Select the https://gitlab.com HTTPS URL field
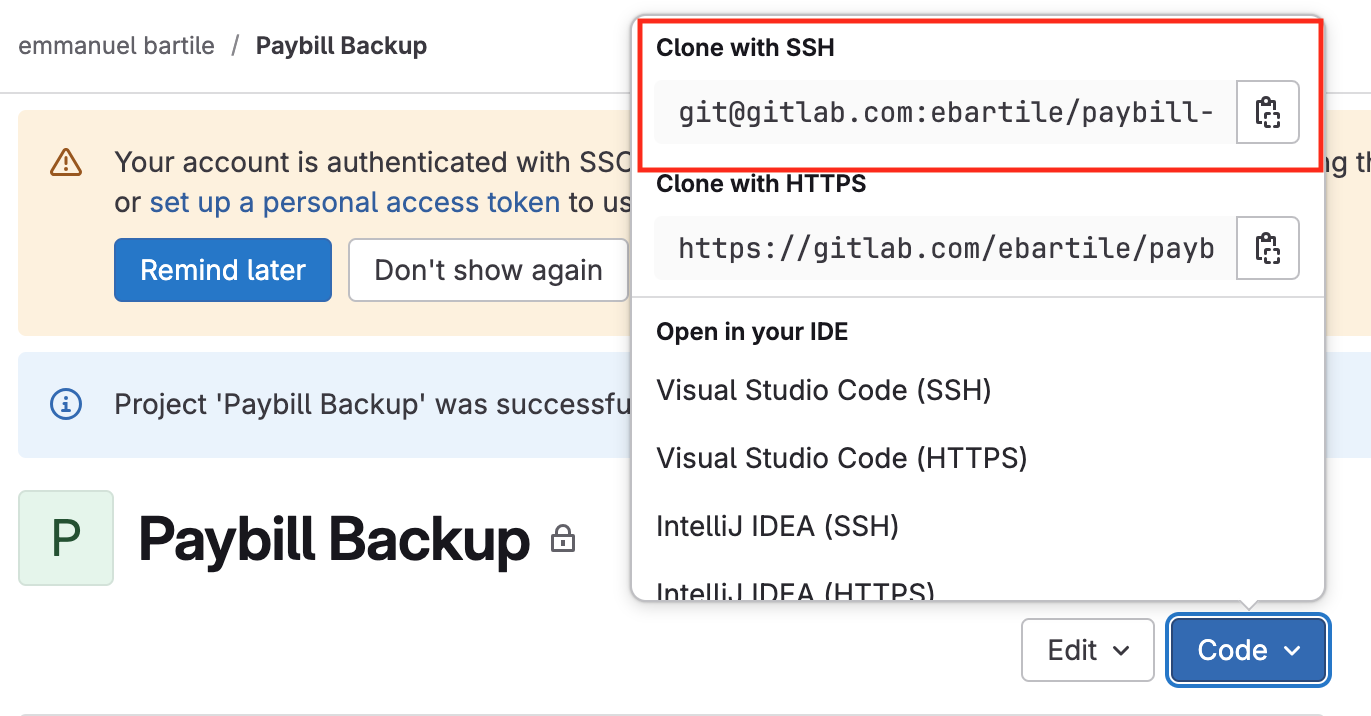Image resolution: width=1371 pixels, height=716 pixels. pos(945,248)
